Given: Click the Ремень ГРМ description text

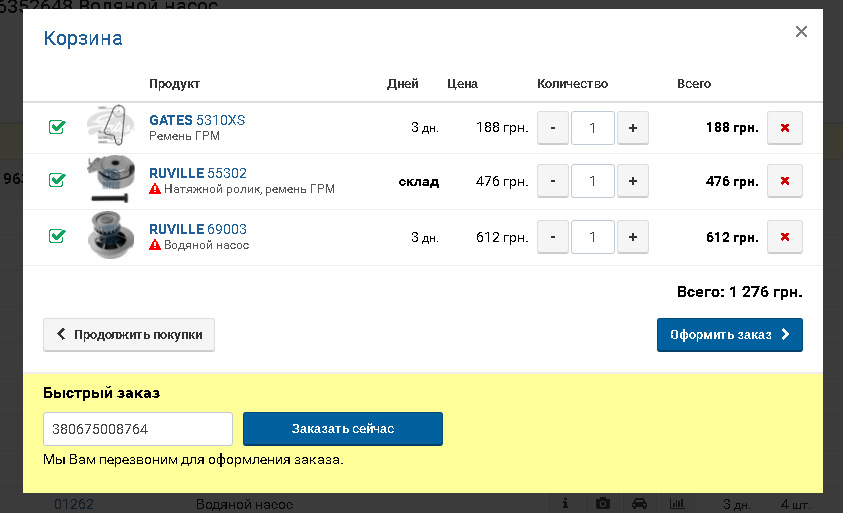Looking at the screenshot, I should pos(184,136).
